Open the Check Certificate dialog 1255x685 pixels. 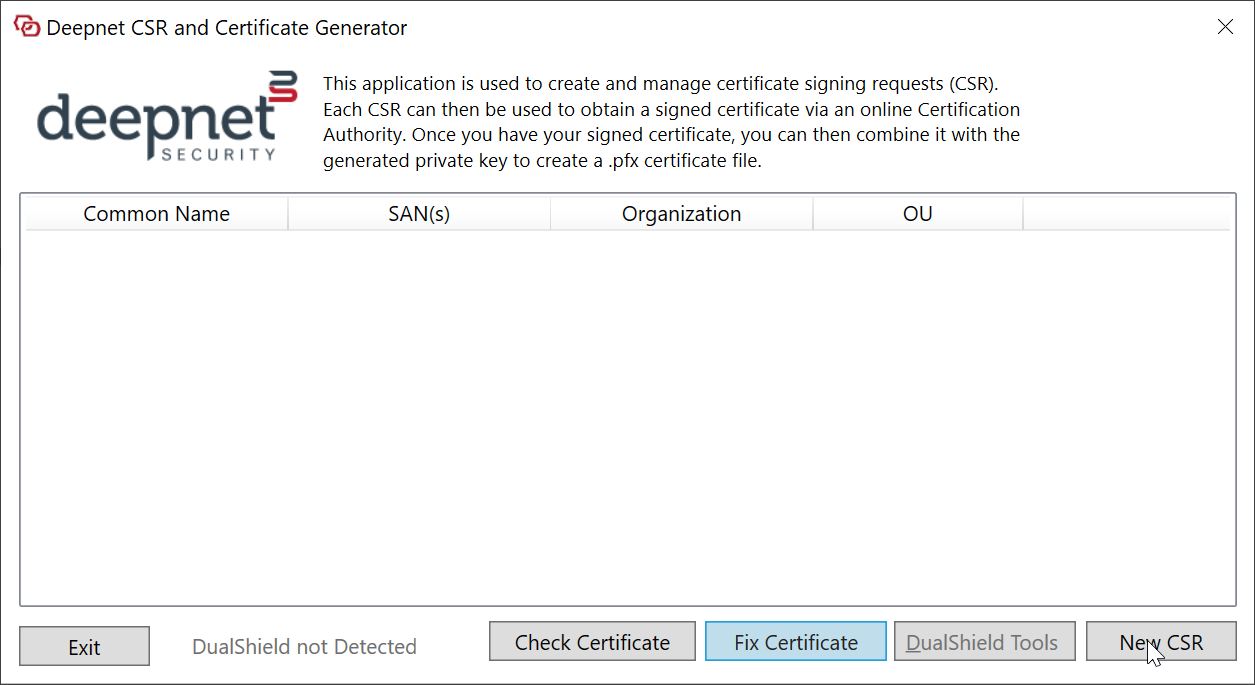pos(592,642)
